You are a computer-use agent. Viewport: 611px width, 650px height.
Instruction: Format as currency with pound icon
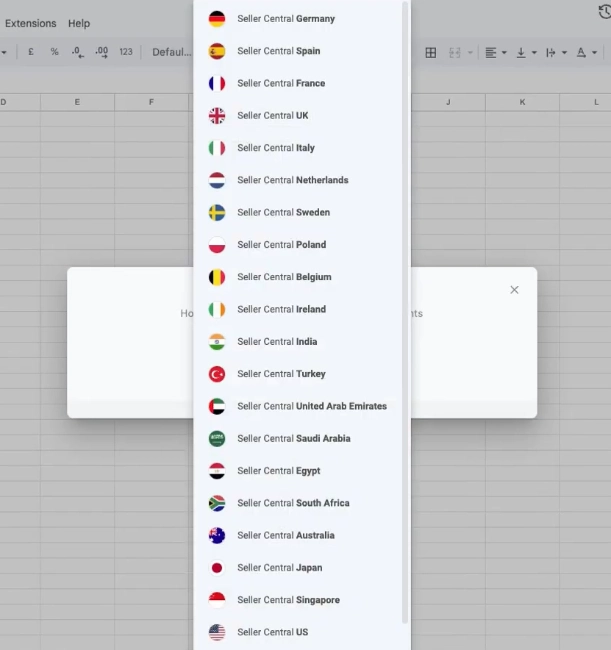pyautogui.click(x=31, y=52)
